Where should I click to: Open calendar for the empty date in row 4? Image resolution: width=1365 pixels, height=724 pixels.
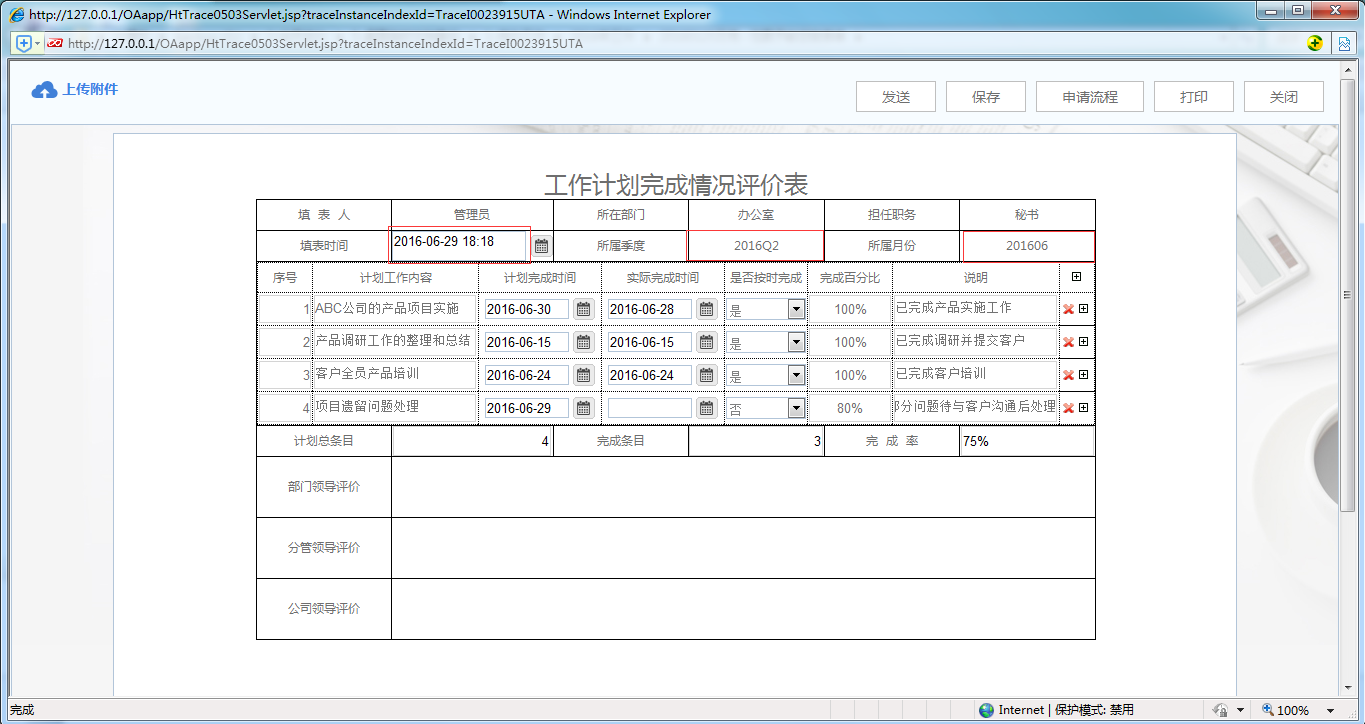[706, 408]
